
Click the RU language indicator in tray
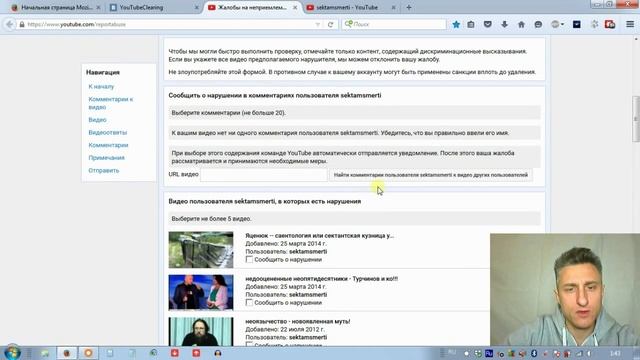click(x=489, y=353)
